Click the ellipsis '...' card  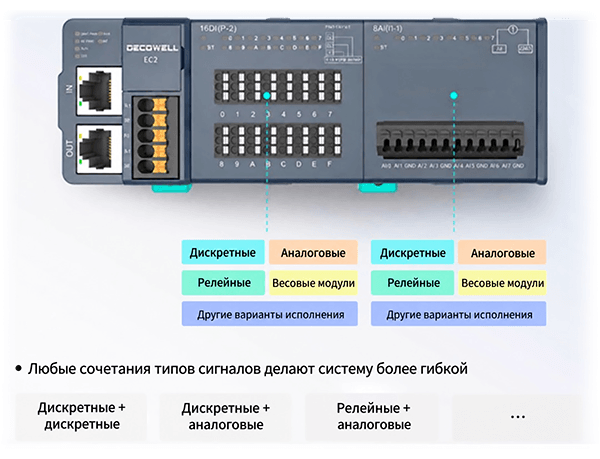pyautogui.click(x=517, y=417)
